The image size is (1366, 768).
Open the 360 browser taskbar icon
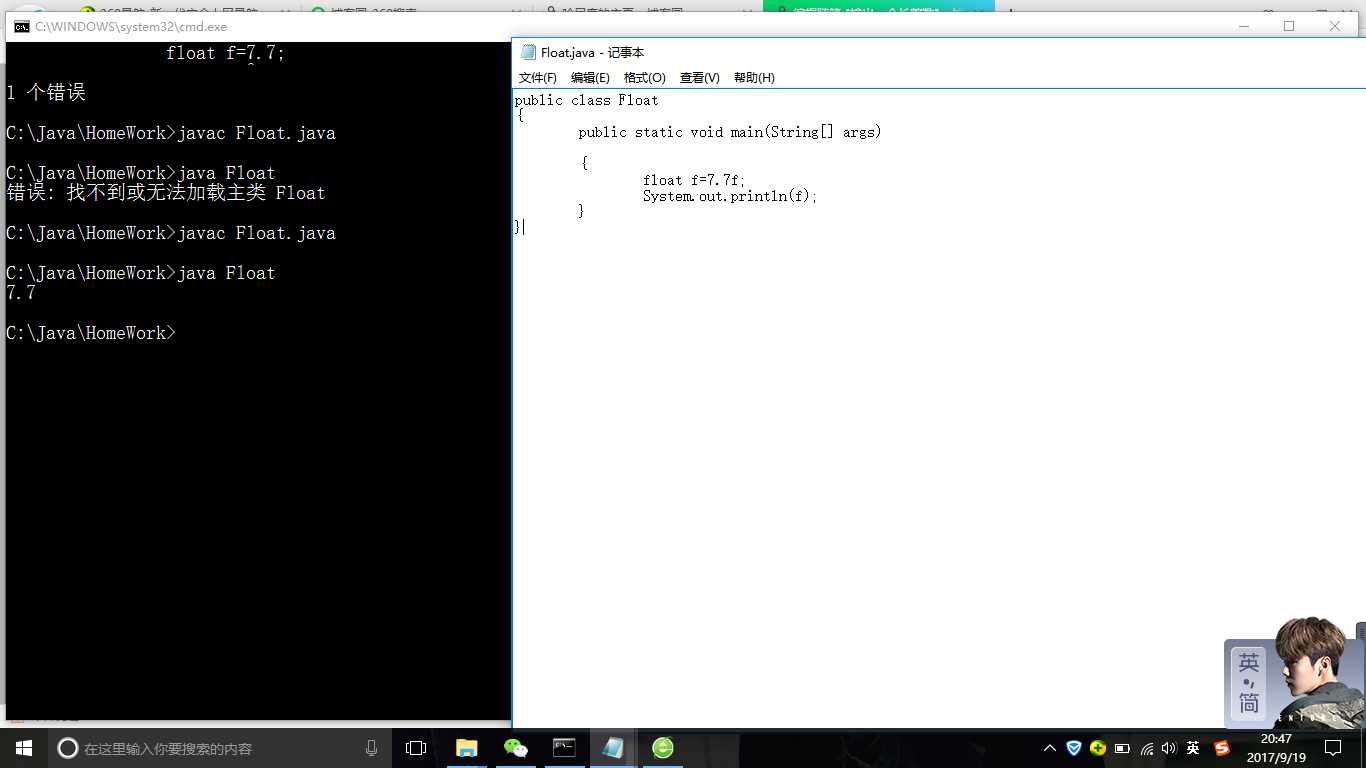[x=662, y=748]
